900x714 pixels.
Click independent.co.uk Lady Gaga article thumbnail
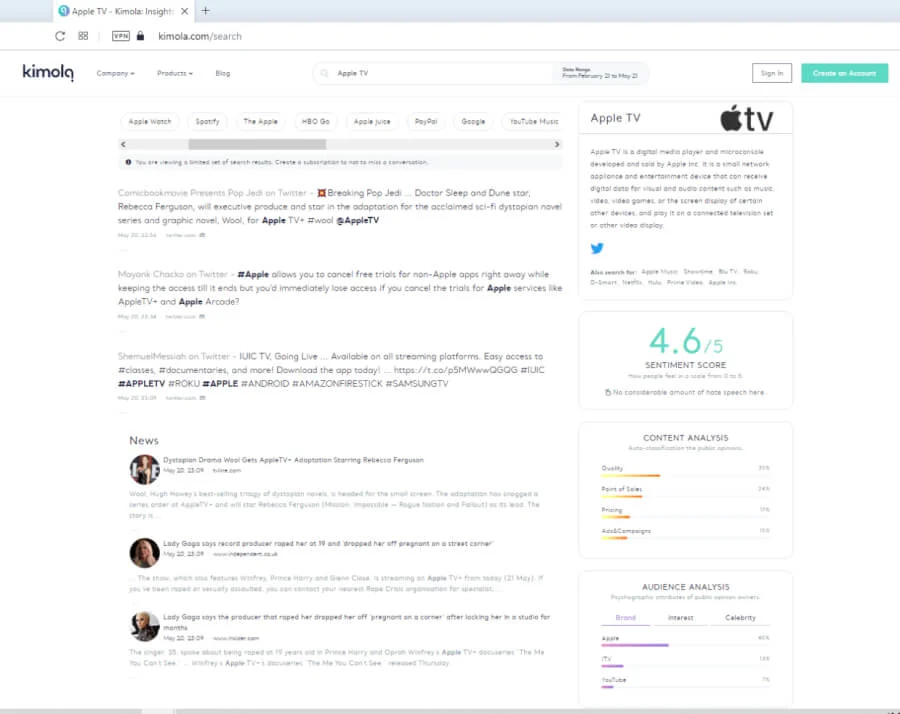click(144, 553)
